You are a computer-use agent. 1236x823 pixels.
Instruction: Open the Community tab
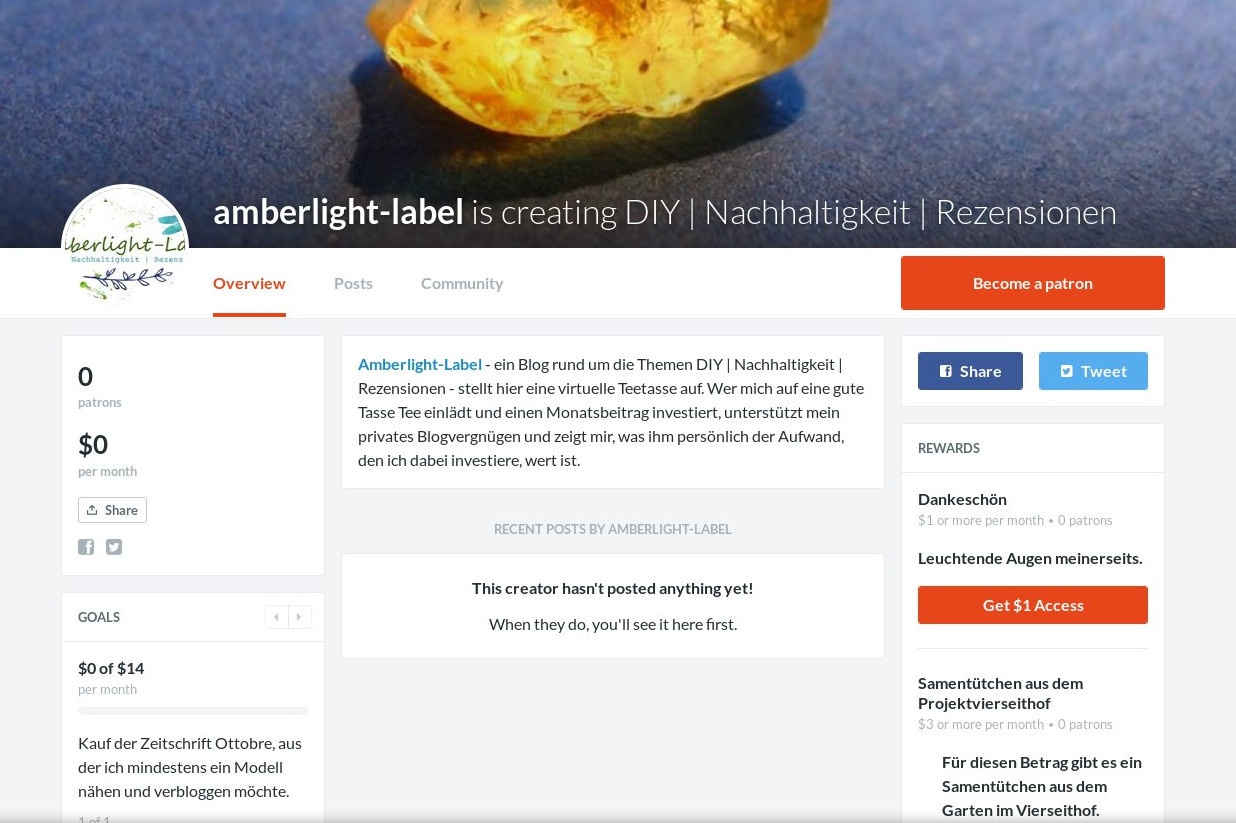click(462, 283)
